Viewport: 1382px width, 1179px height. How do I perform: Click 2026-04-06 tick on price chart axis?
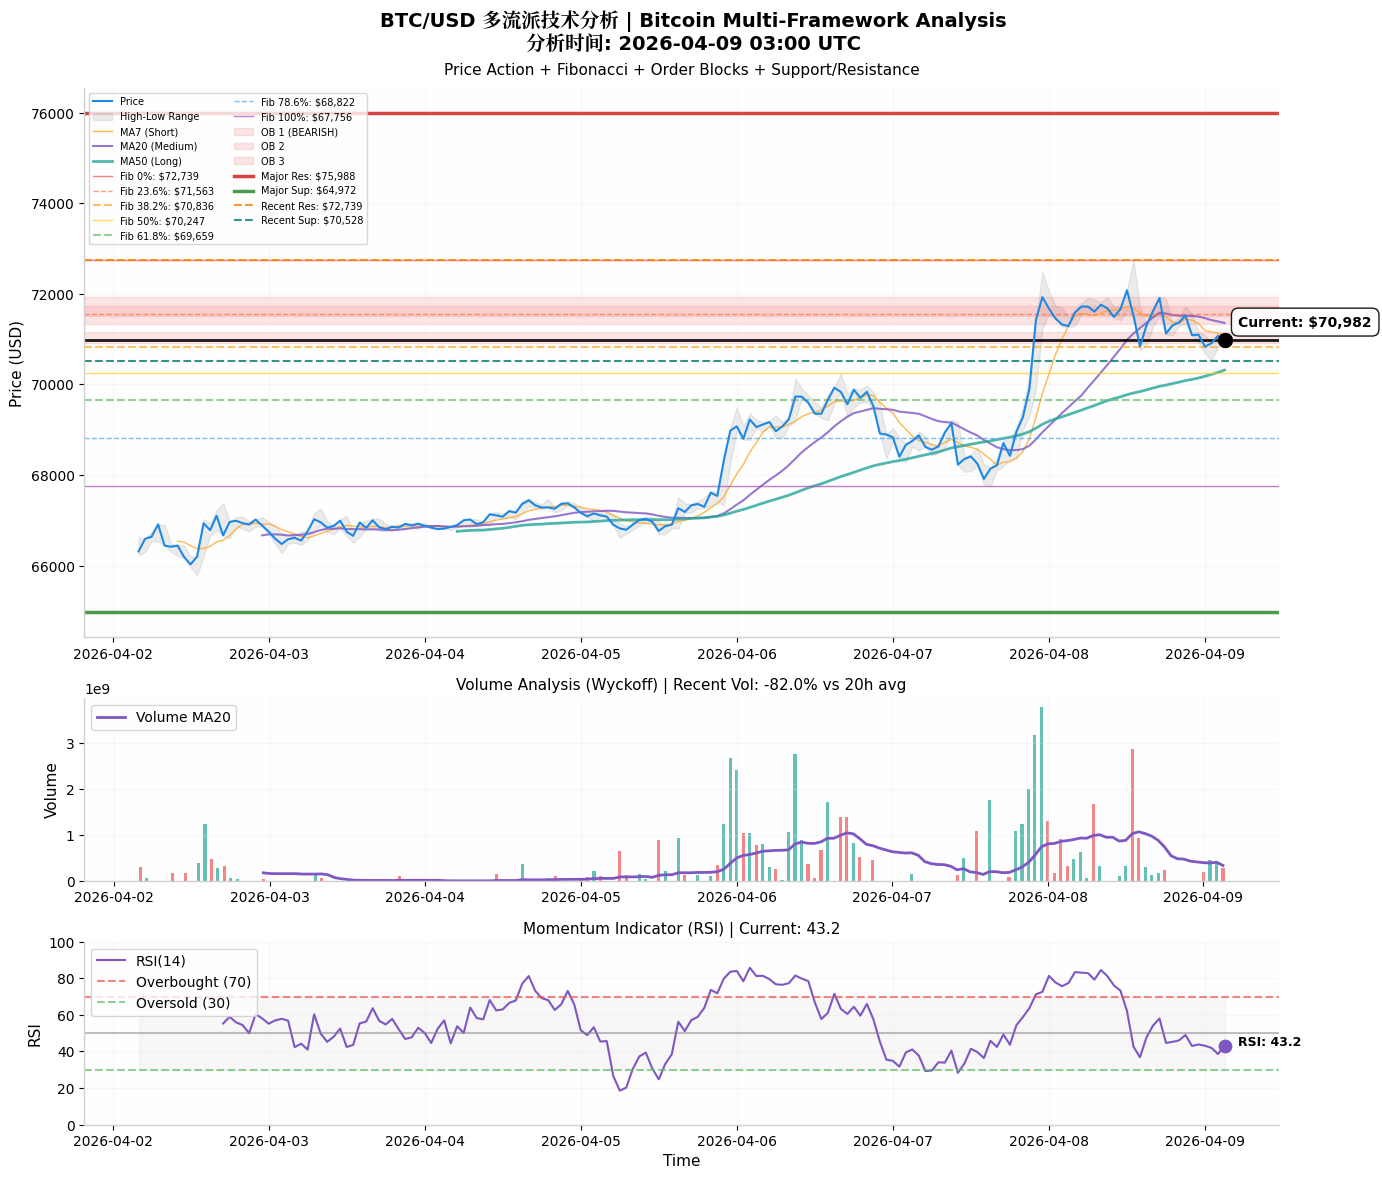click(x=737, y=654)
